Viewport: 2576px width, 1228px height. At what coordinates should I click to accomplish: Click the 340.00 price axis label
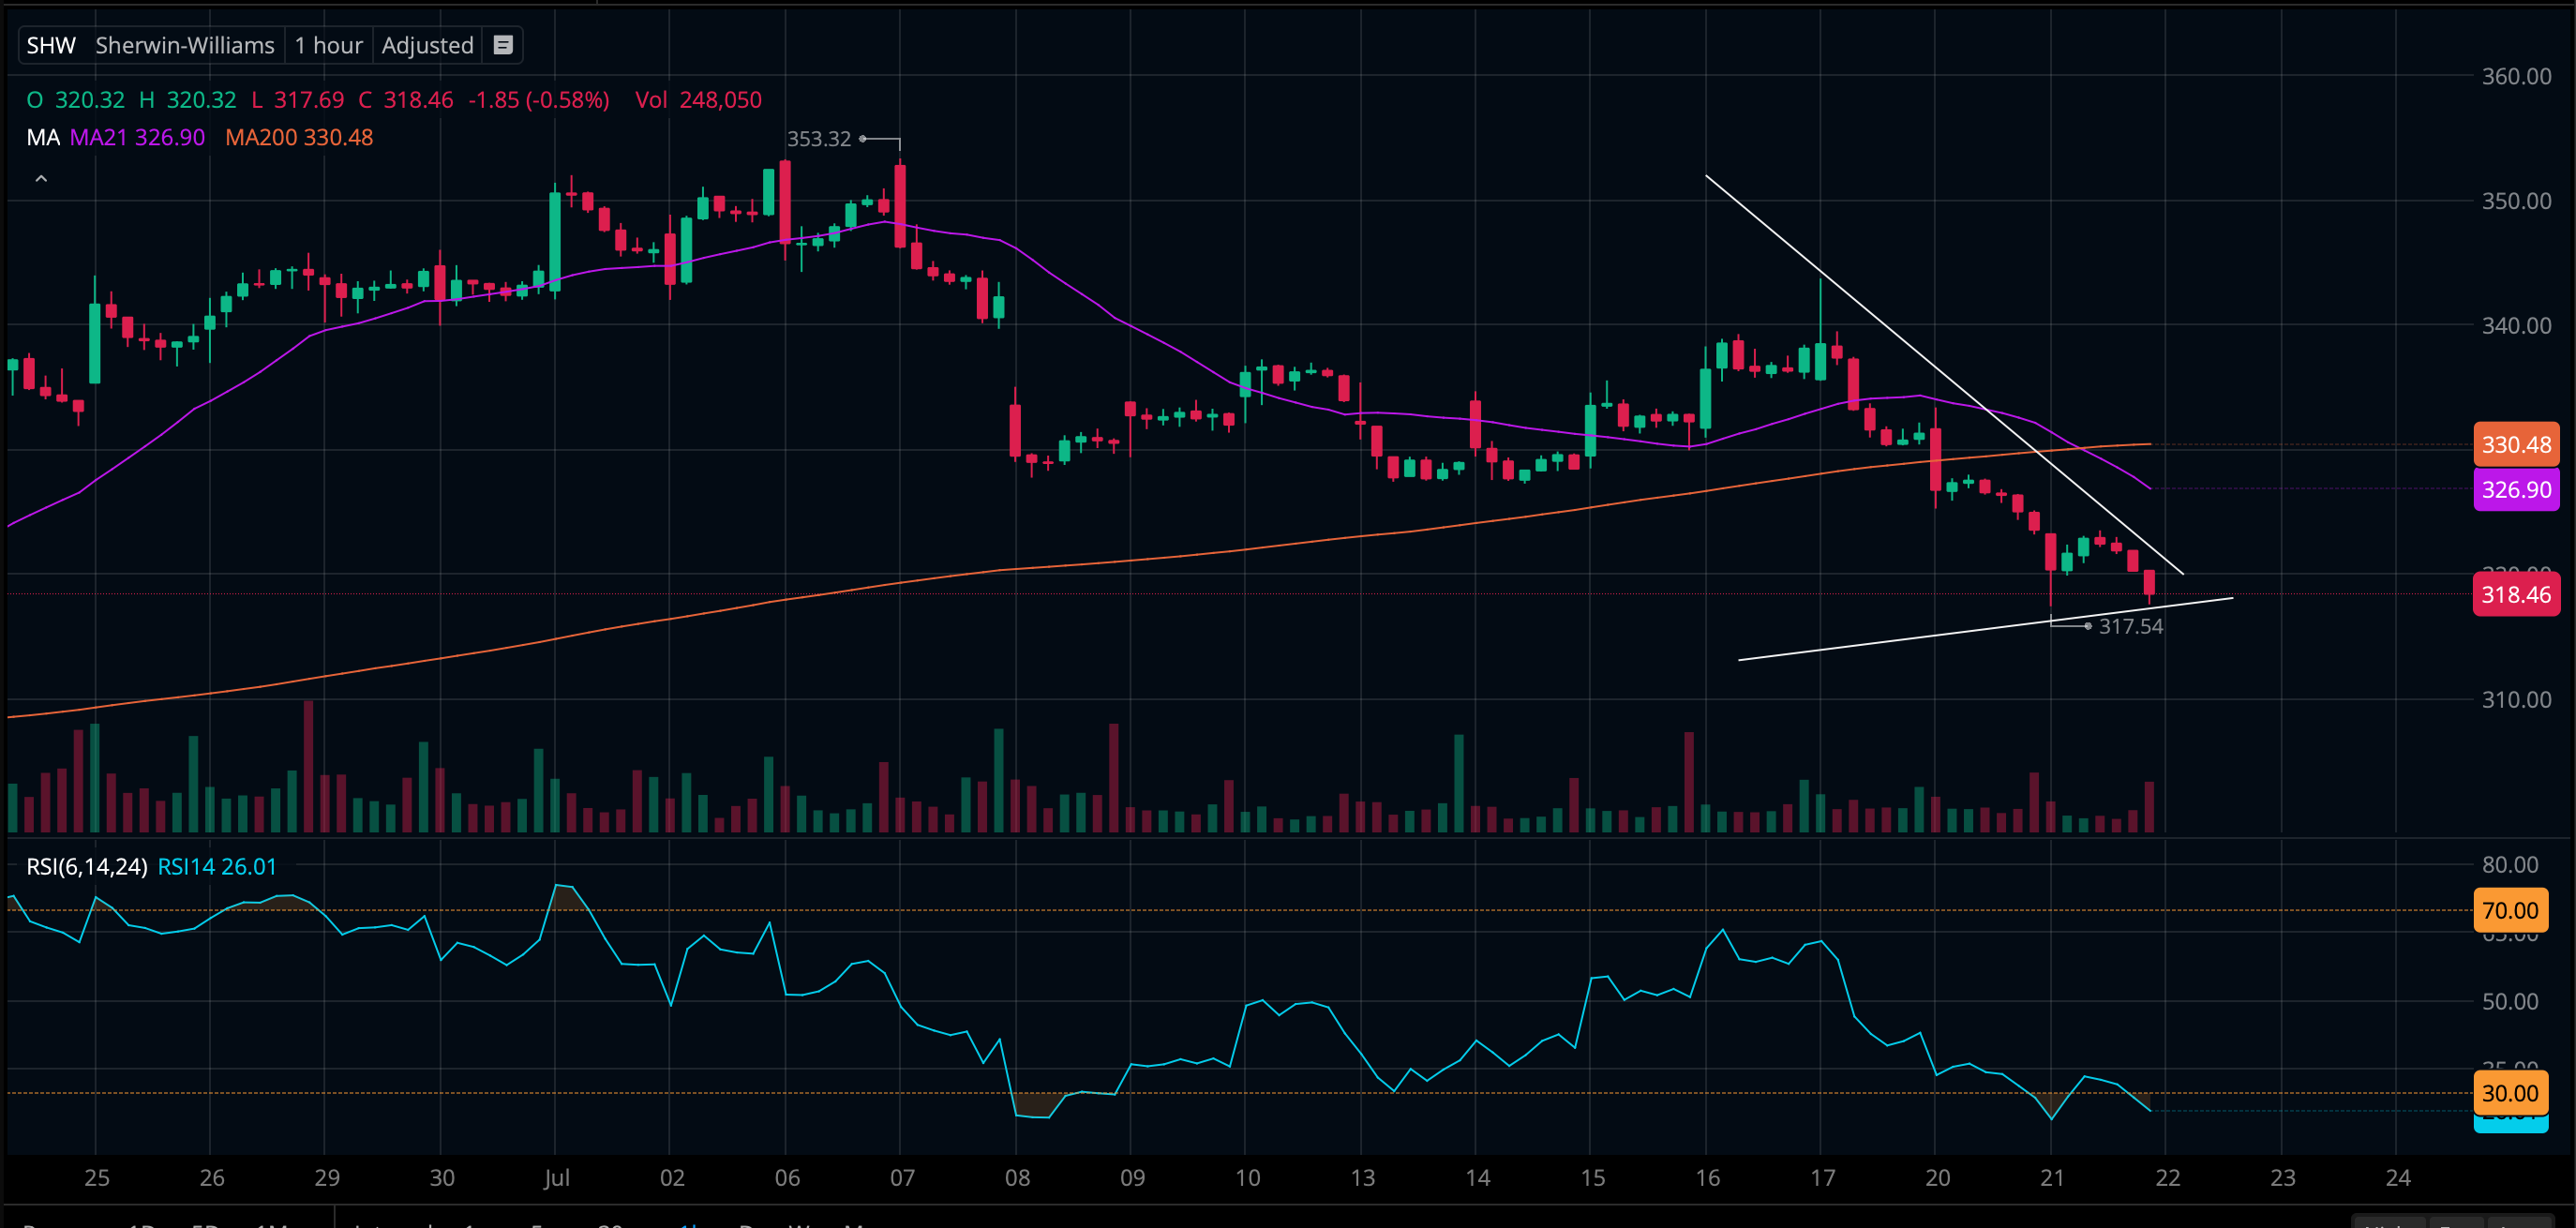(x=2516, y=325)
